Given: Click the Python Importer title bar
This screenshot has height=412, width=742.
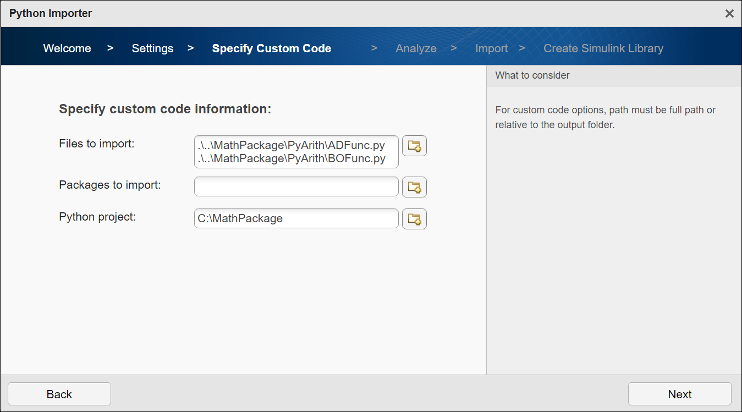Looking at the screenshot, I should (x=300, y=13).
